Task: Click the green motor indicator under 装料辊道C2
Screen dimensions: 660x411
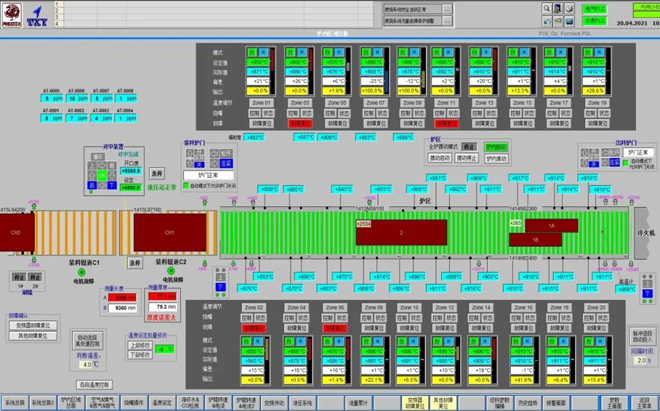Action: point(170,270)
